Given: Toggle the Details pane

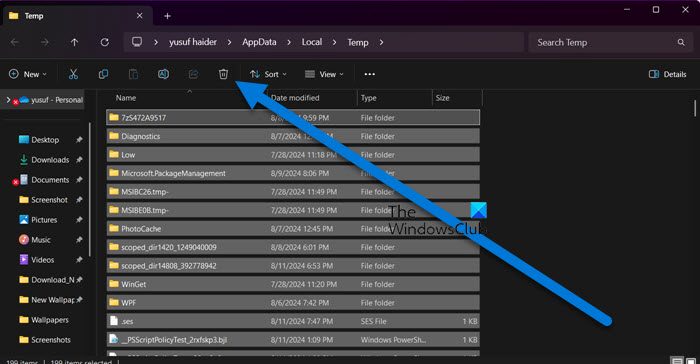Looking at the screenshot, I should 668,74.
